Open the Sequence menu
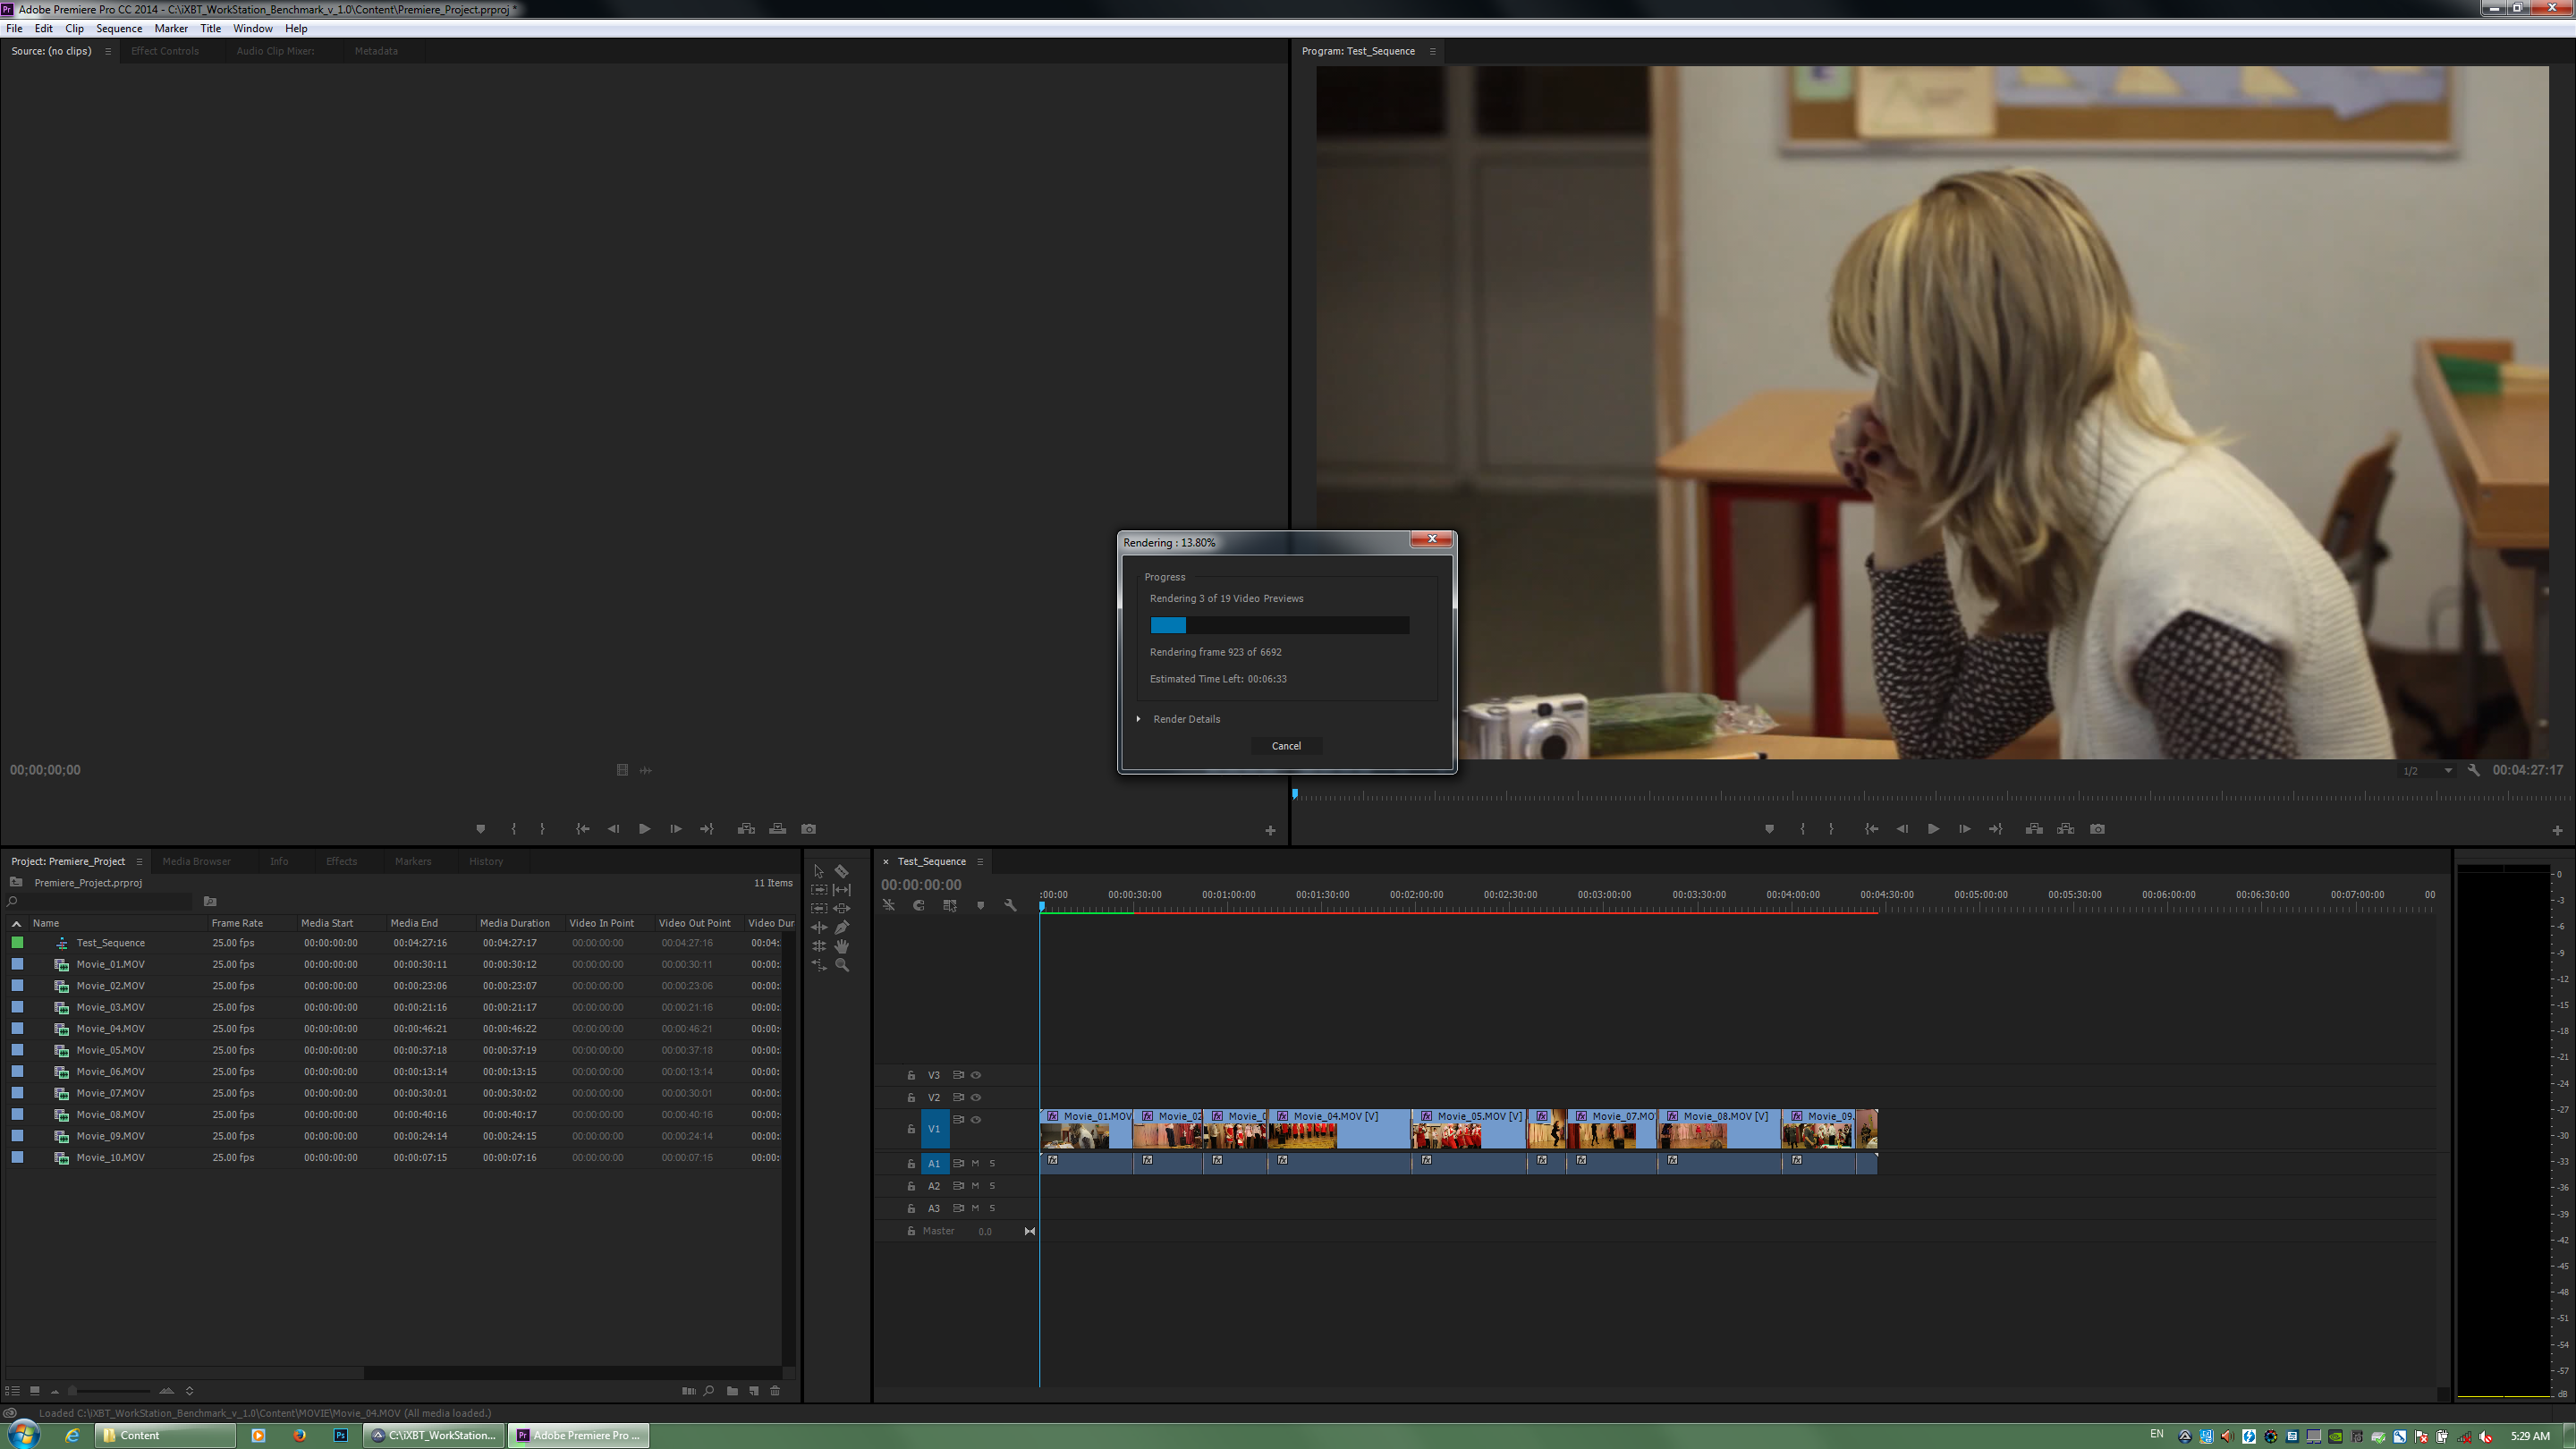This screenshot has height=1449, width=2576. (118, 28)
